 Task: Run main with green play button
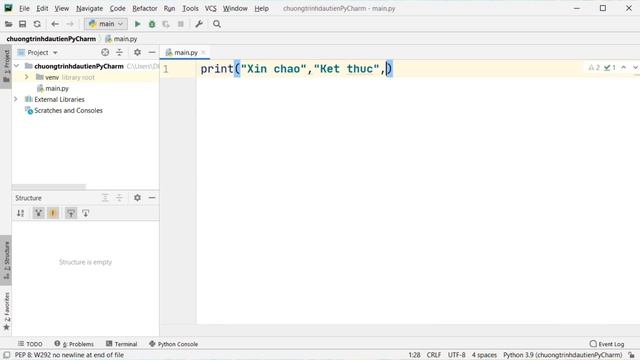tap(138, 24)
